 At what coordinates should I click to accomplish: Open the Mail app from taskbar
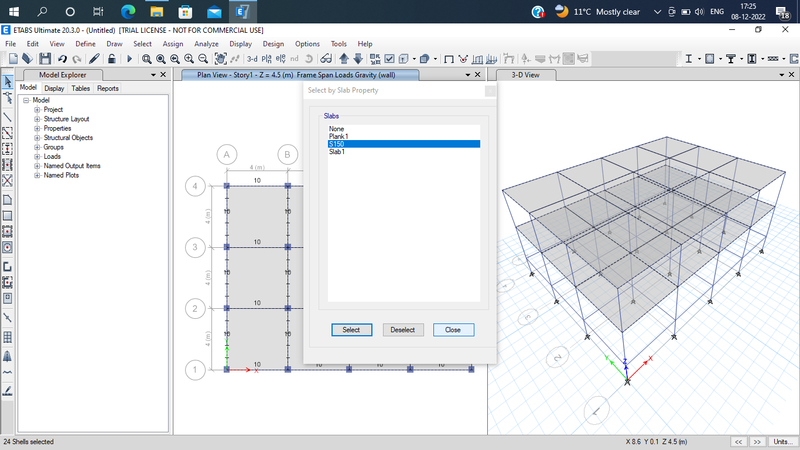coord(214,11)
